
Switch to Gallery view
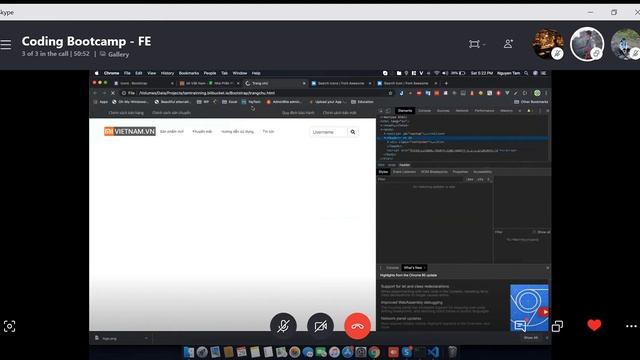(114, 54)
